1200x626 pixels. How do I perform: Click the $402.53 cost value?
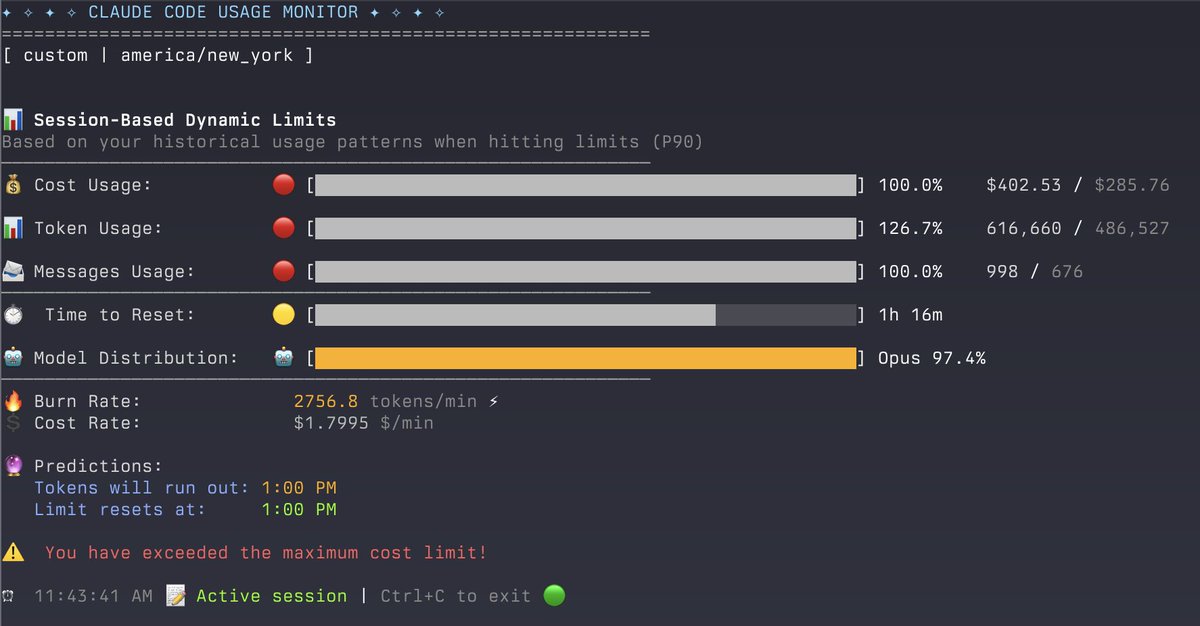[x=1023, y=185]
